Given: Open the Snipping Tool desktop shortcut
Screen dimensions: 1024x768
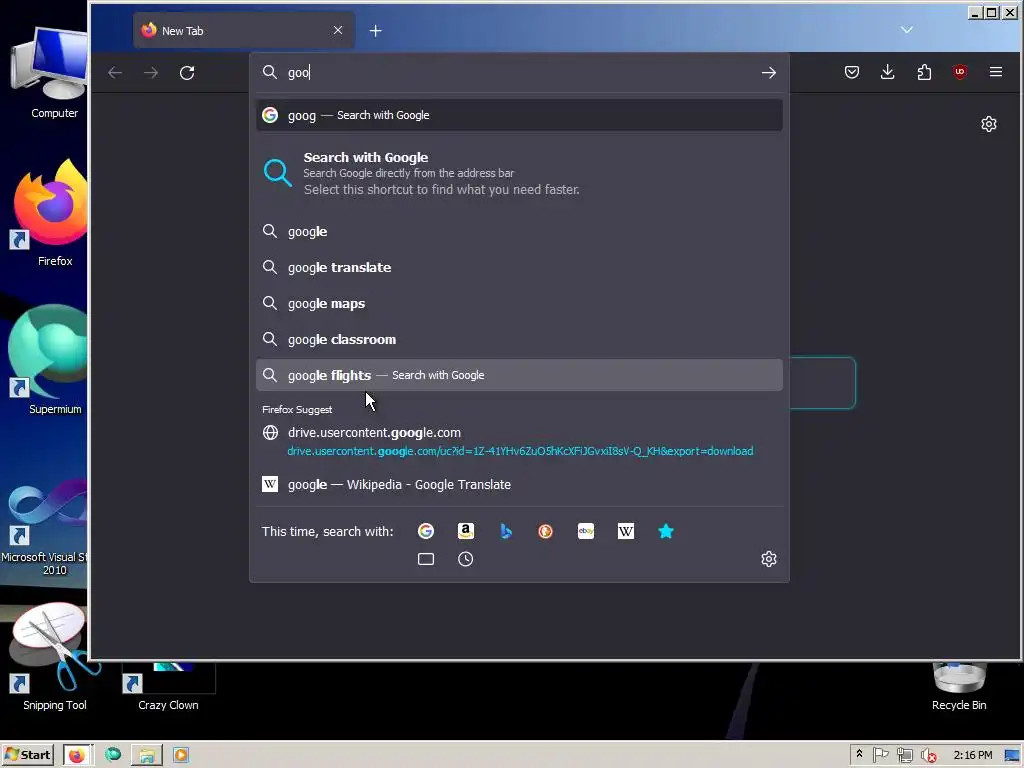Looking at the screenshot, I should pyautogui.click(x=54, y=656).
